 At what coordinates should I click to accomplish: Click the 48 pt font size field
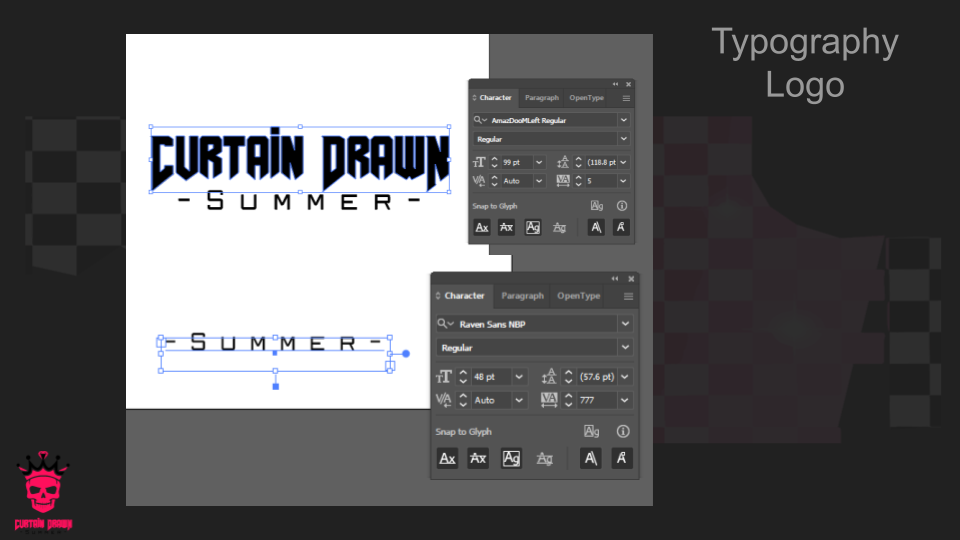491,377
